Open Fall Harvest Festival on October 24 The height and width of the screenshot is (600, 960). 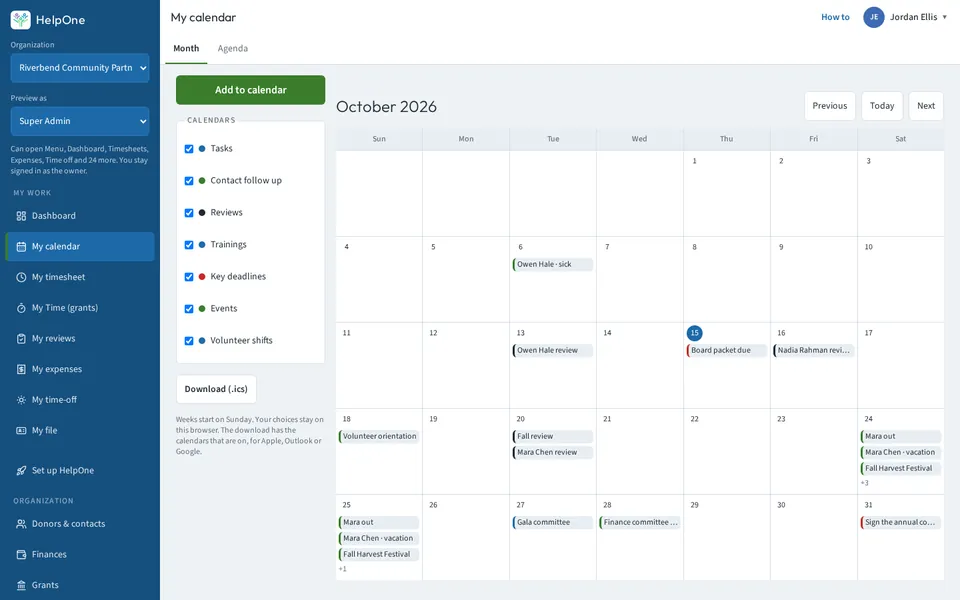tap(901, 468)
